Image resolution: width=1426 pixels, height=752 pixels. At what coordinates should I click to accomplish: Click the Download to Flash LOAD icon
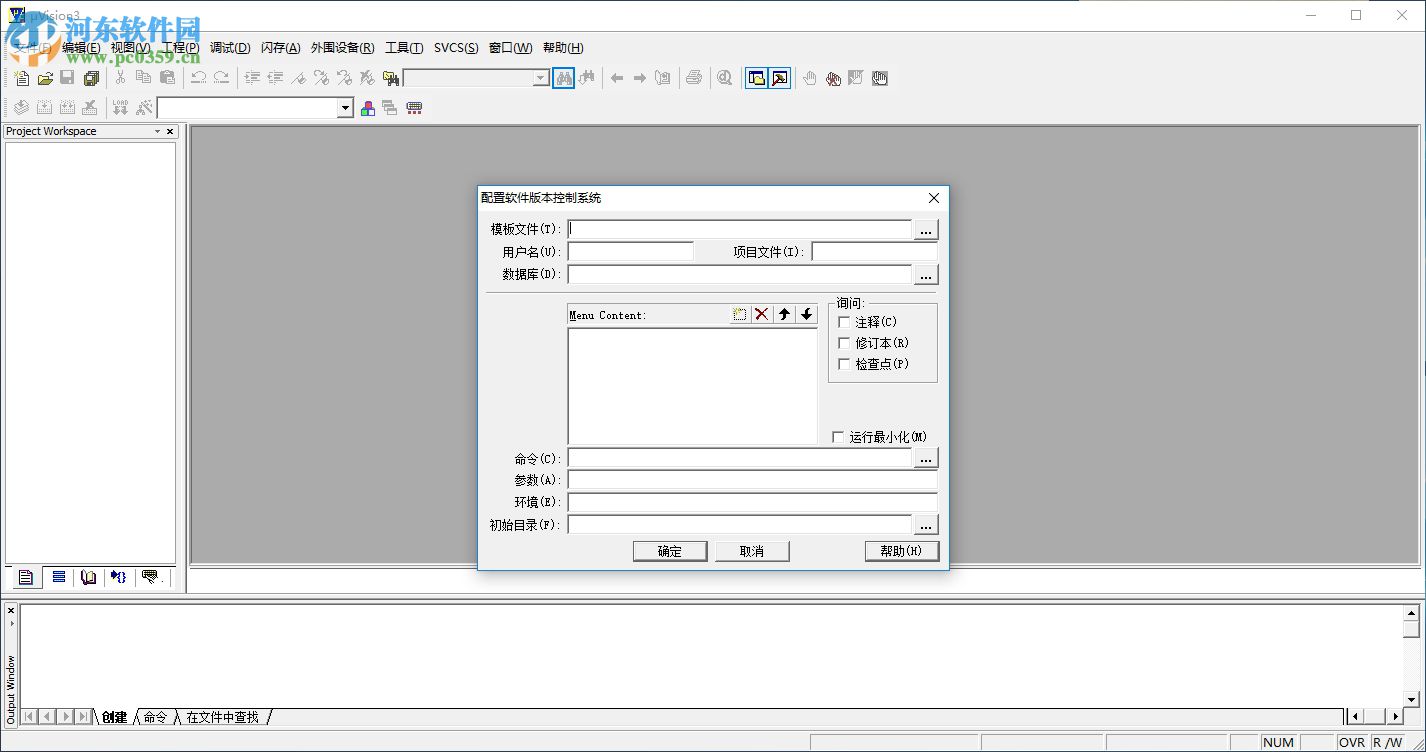point(120,107)
